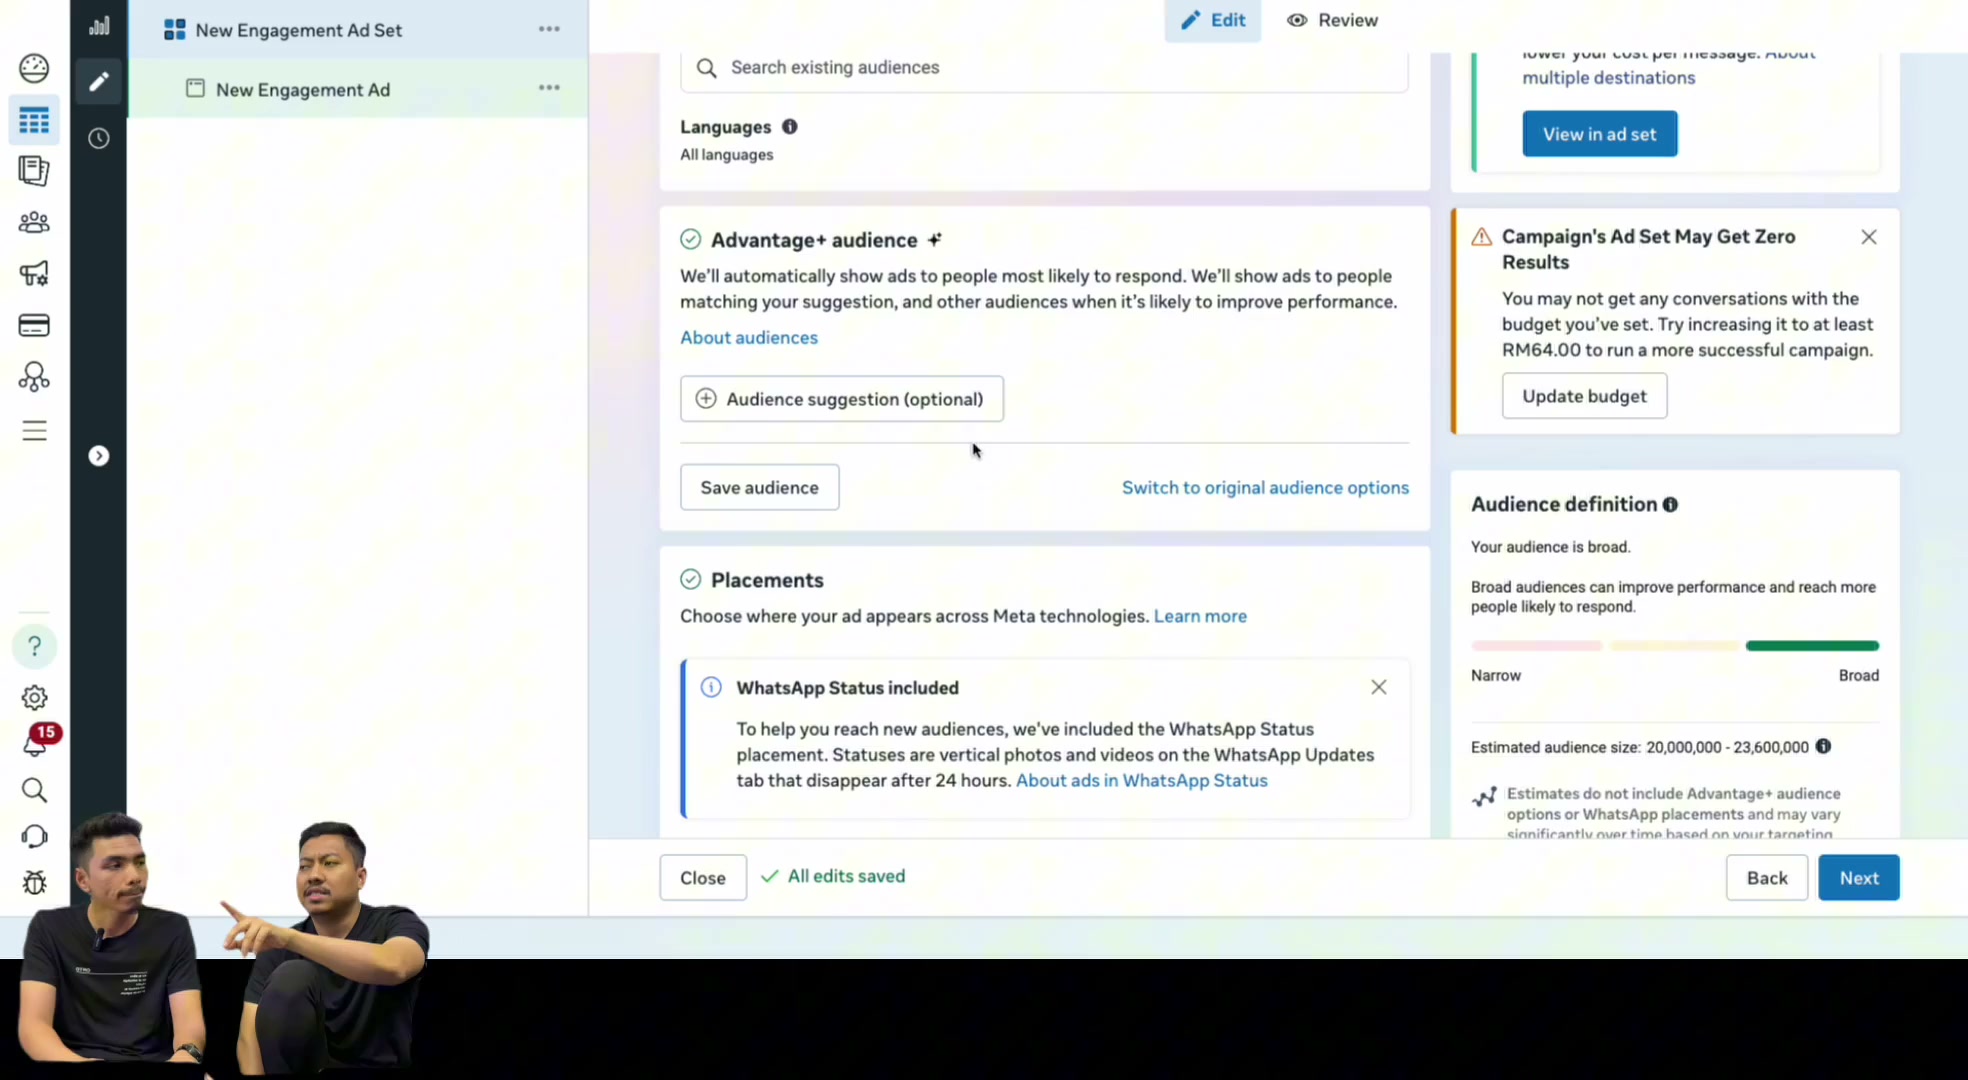
Task: Click Switch to original audience options
Action: click(x=1265, y=488)
